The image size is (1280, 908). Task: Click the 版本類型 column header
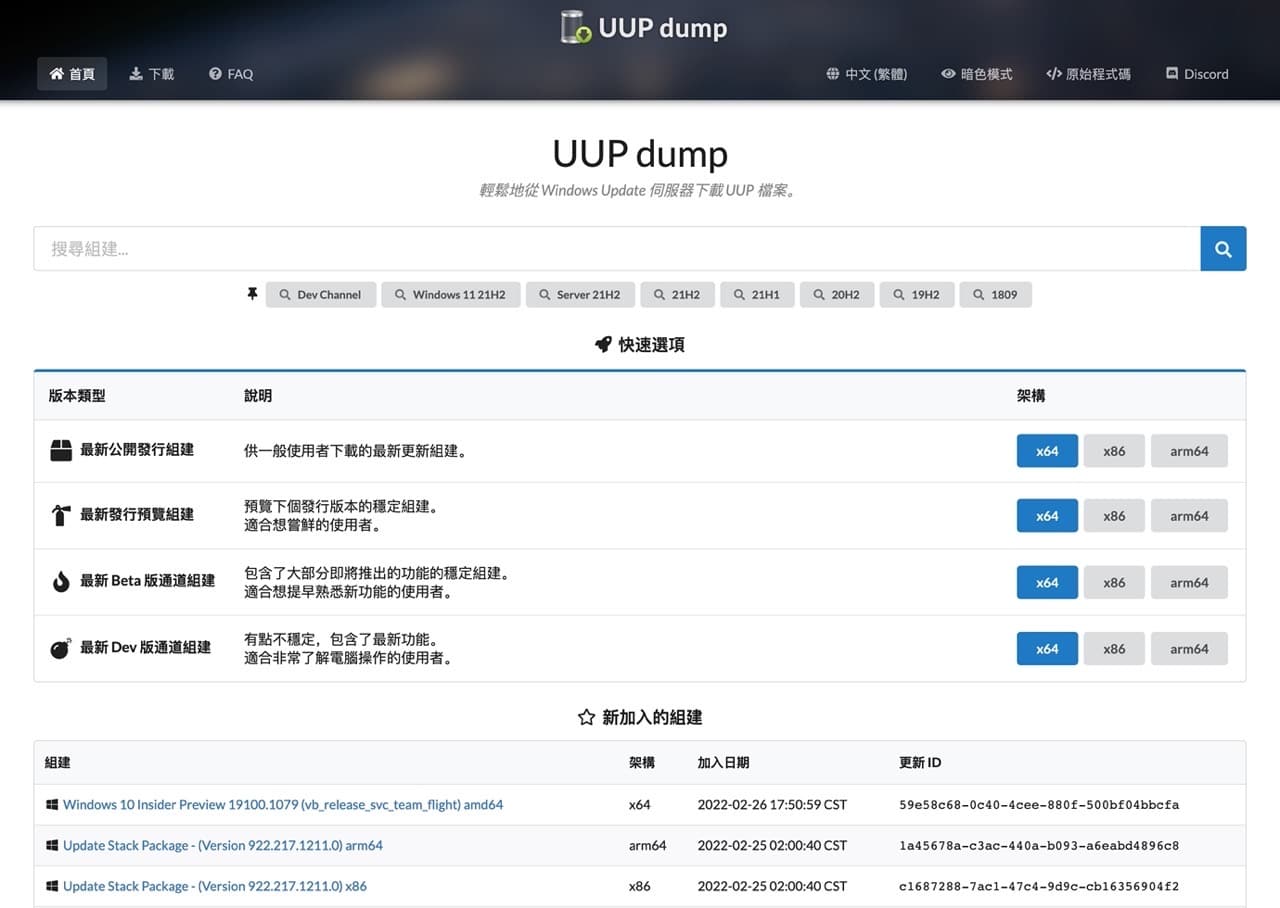[x=77, y=396]
